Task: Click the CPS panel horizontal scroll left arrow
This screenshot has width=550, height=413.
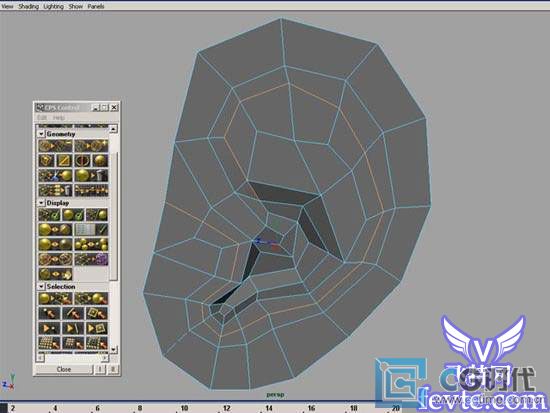Action: [40, 358]
